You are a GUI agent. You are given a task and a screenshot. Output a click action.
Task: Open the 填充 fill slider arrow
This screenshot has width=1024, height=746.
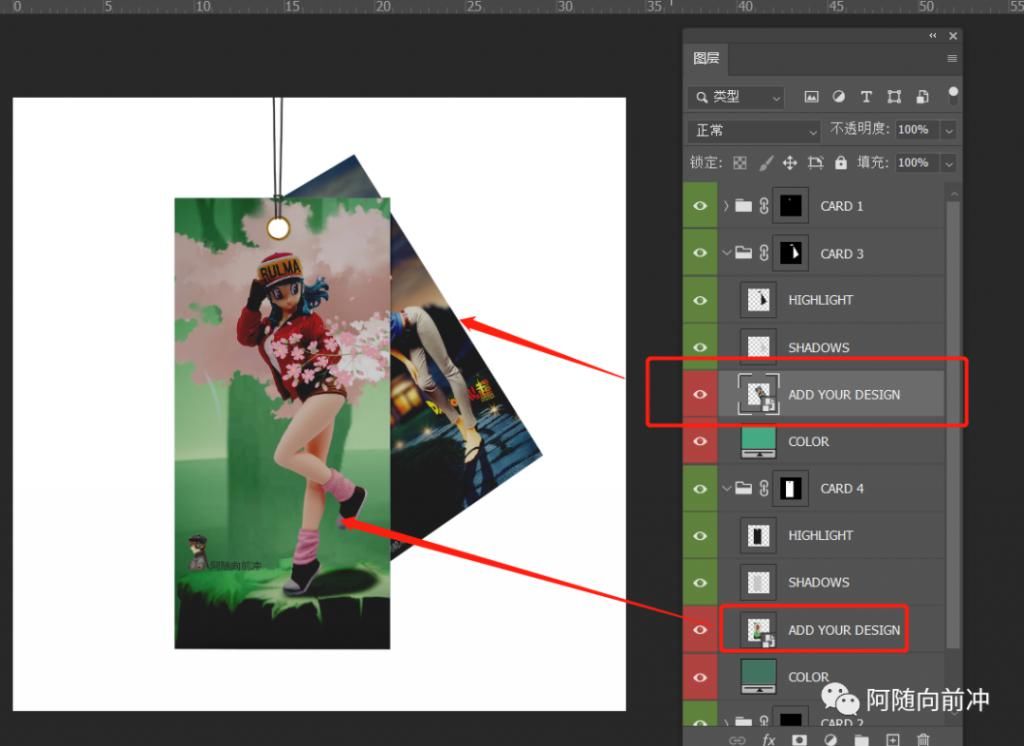point(949,163)
